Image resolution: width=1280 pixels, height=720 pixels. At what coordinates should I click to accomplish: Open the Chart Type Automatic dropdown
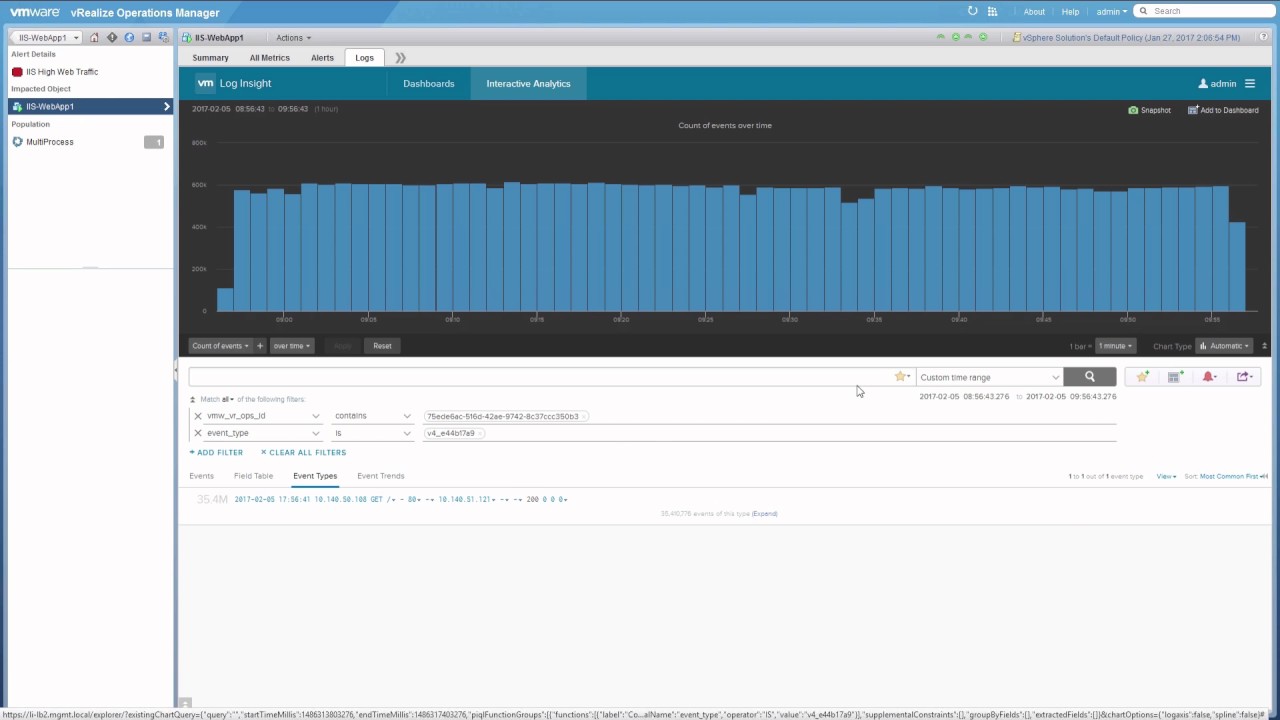pyautogui.click(x=1224, y=346)
